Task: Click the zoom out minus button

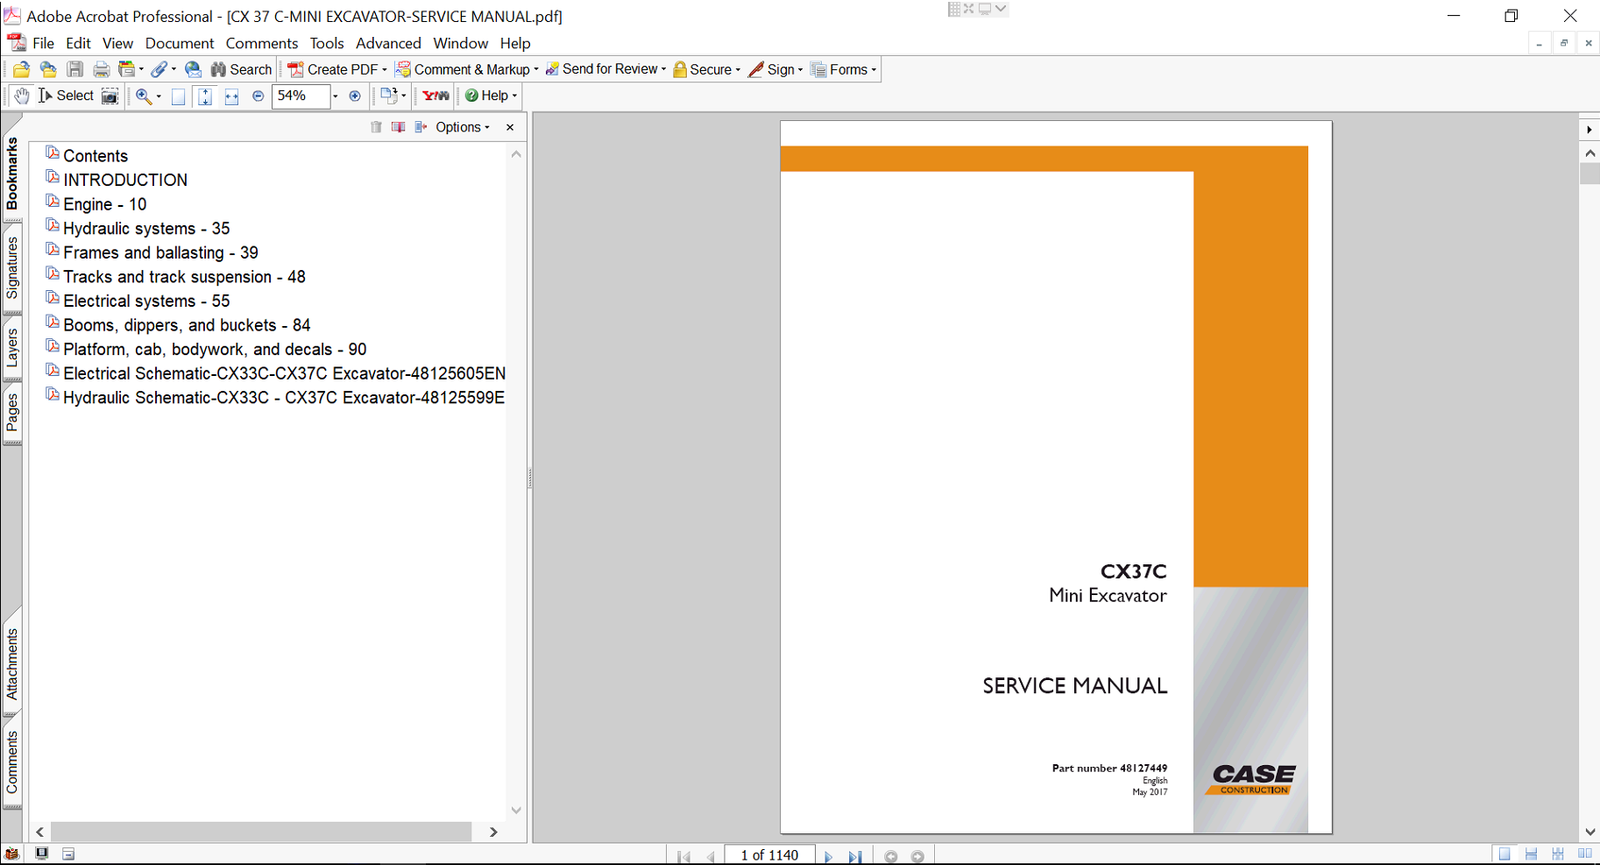Action: [x=258, y=96]
